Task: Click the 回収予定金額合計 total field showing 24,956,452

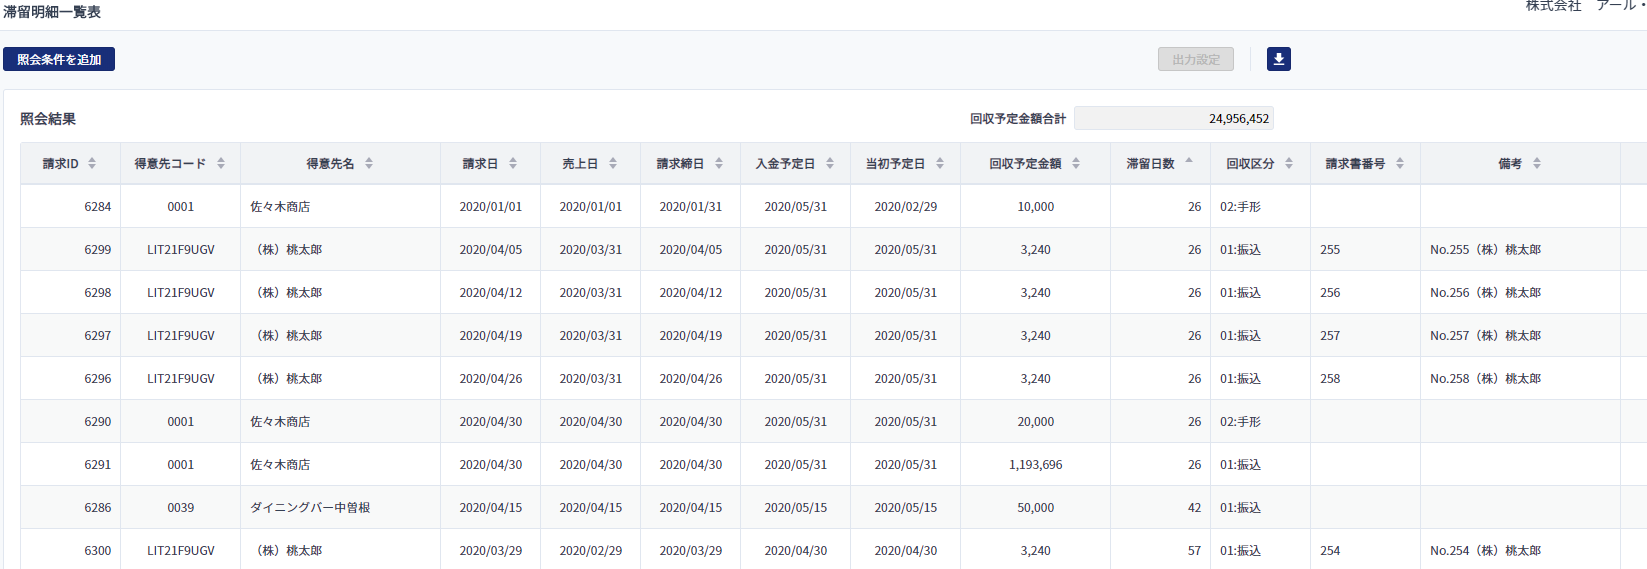Action: tap(1174, 118)
